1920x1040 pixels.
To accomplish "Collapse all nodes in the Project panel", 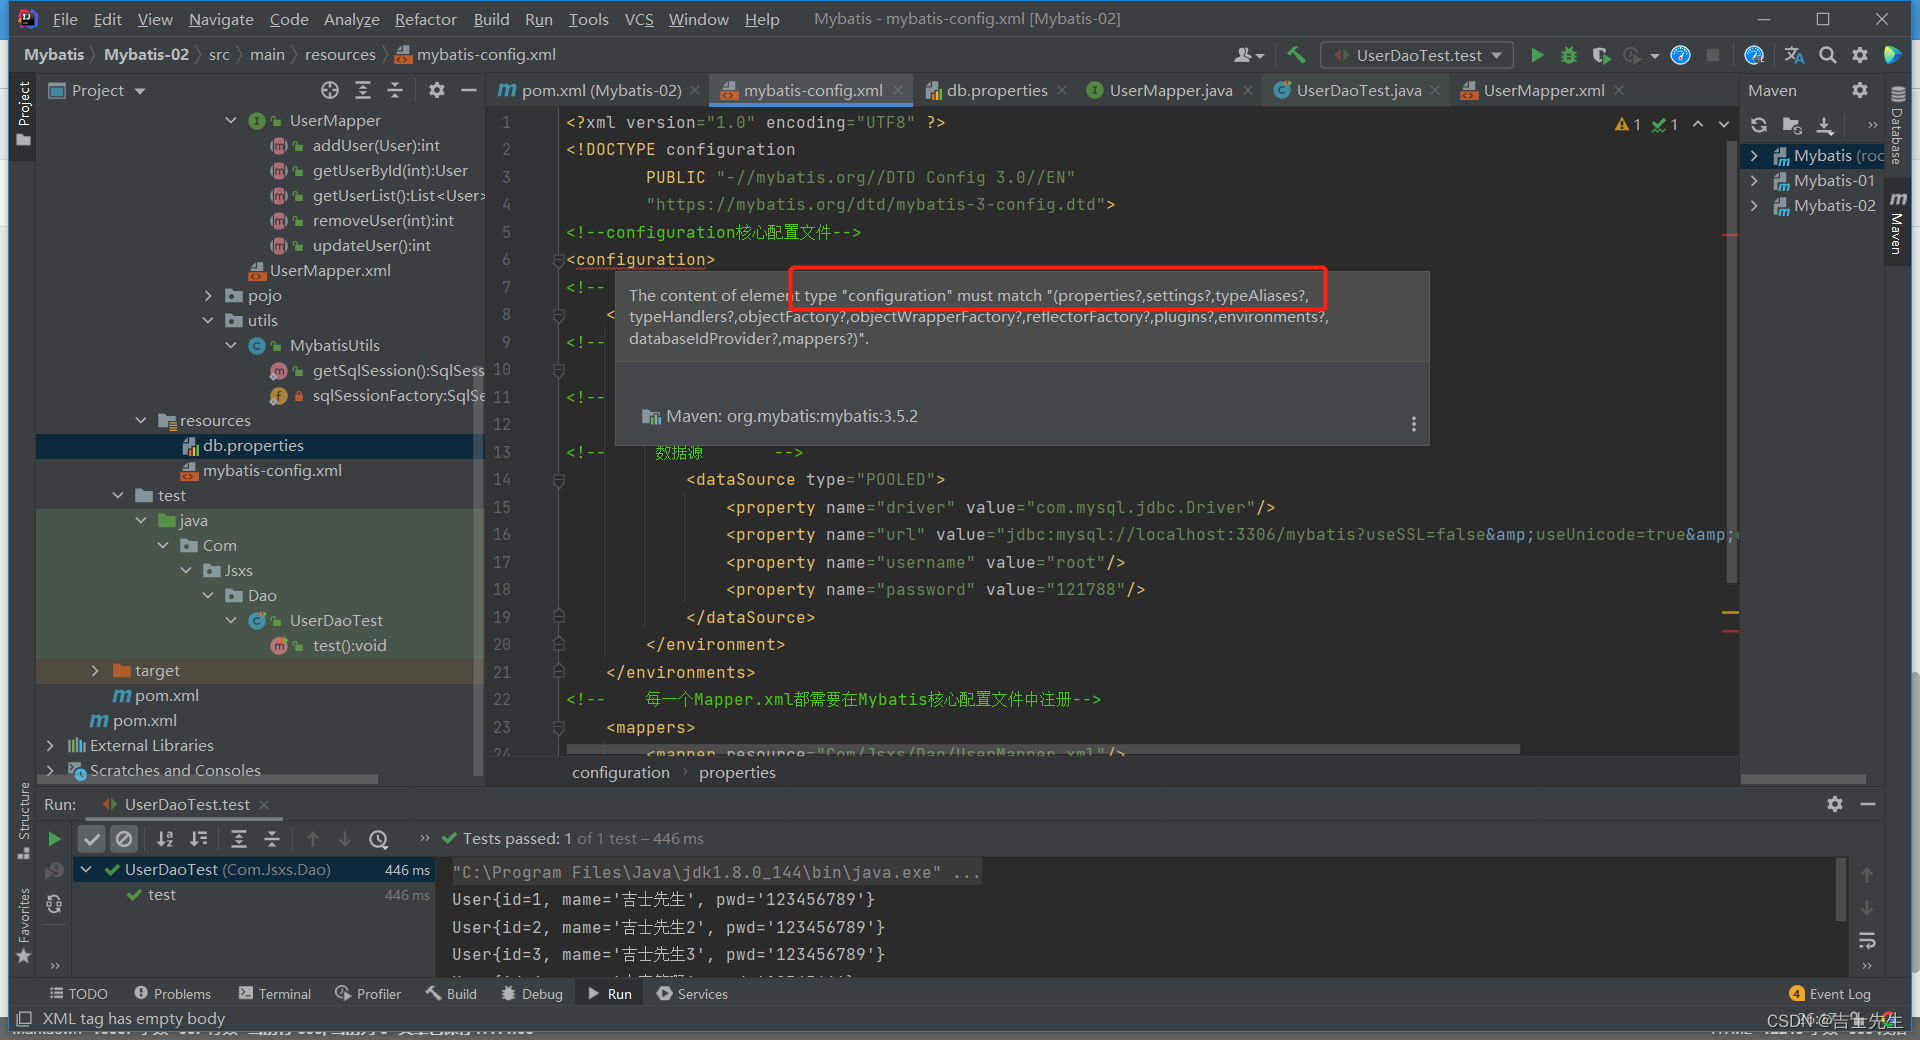I will pos(395,90).
